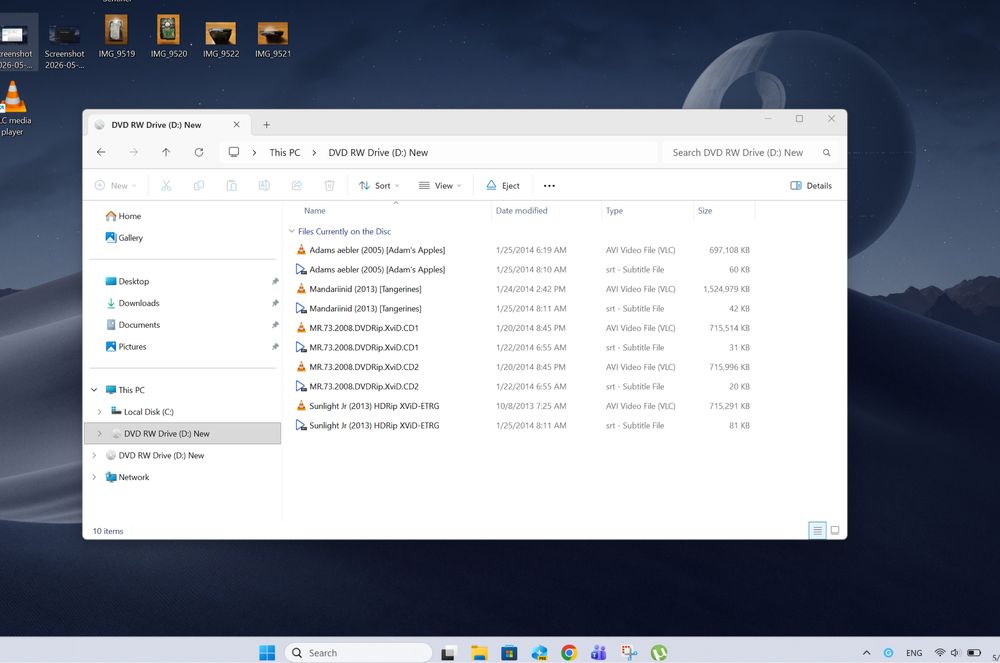
Task: Launch Google Chrome from taskbar
Action: [x=569, y=652]
